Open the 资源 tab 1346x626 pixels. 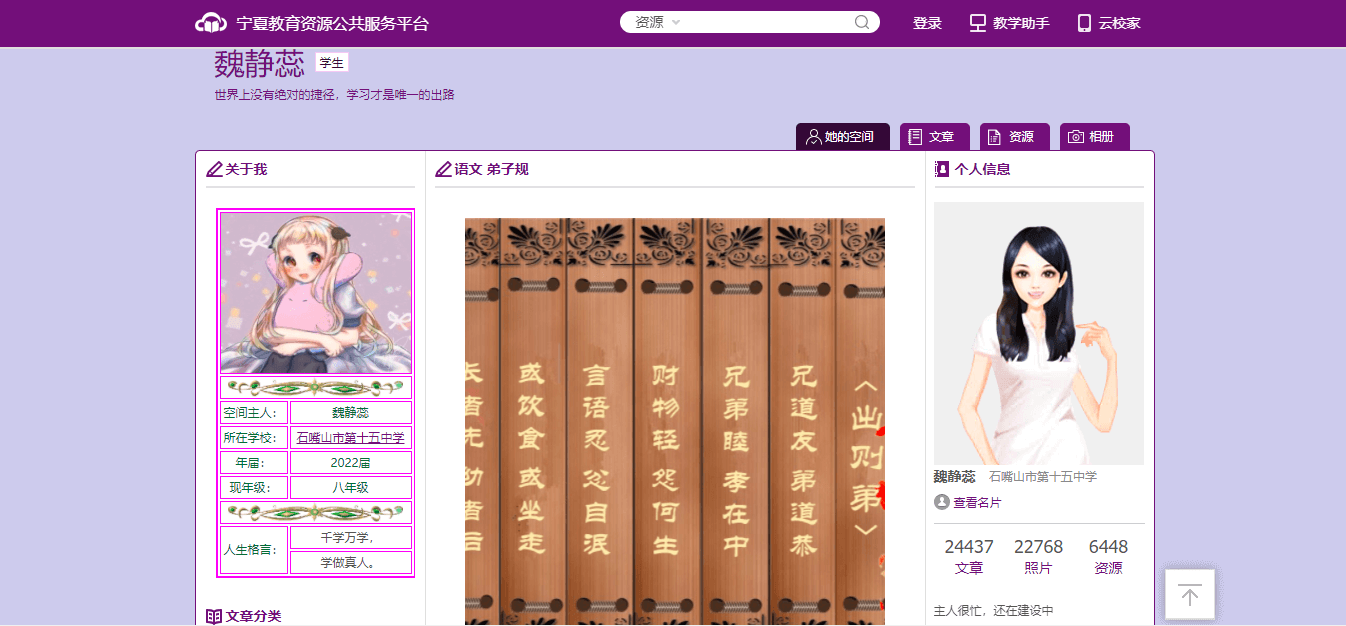click(1010, 137)
